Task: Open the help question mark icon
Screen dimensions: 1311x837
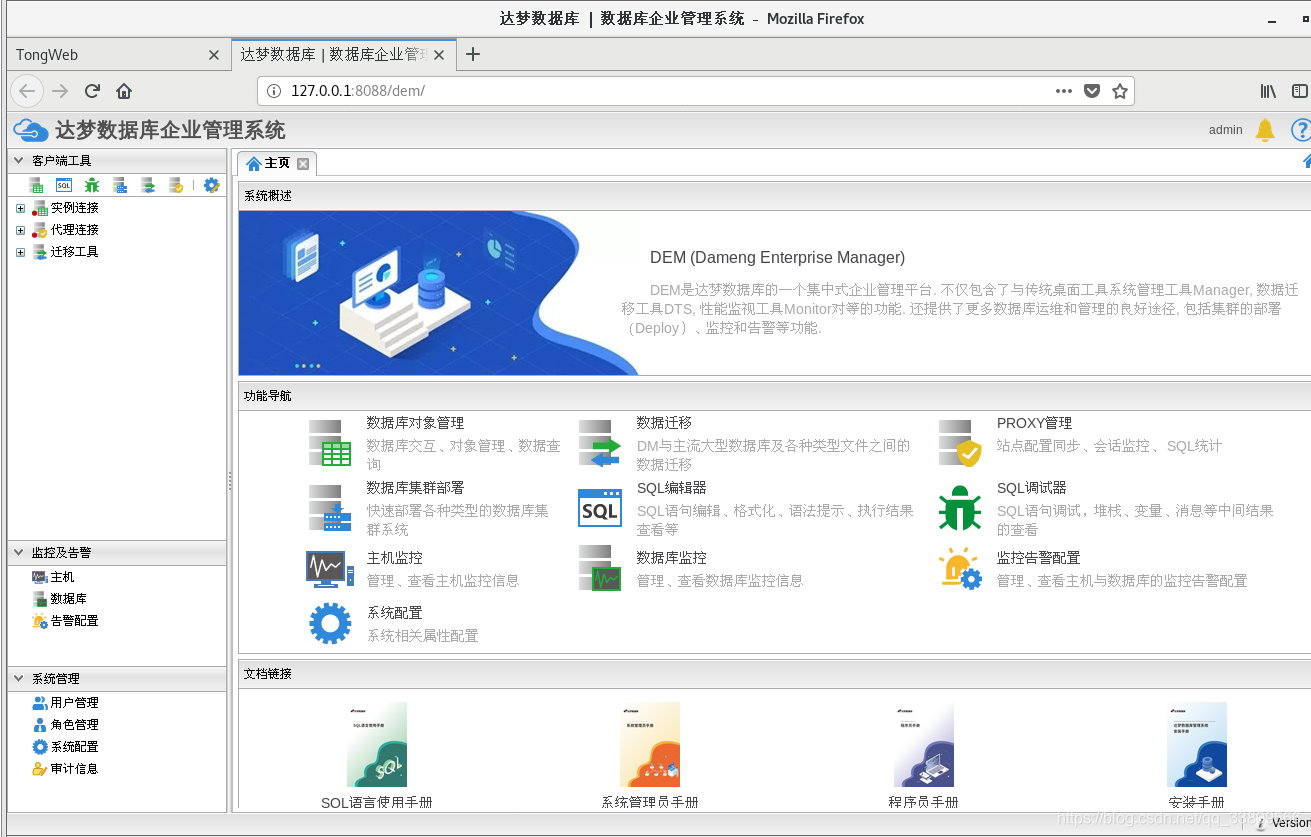Action: pyautogui.click(x=1301, y=130)
